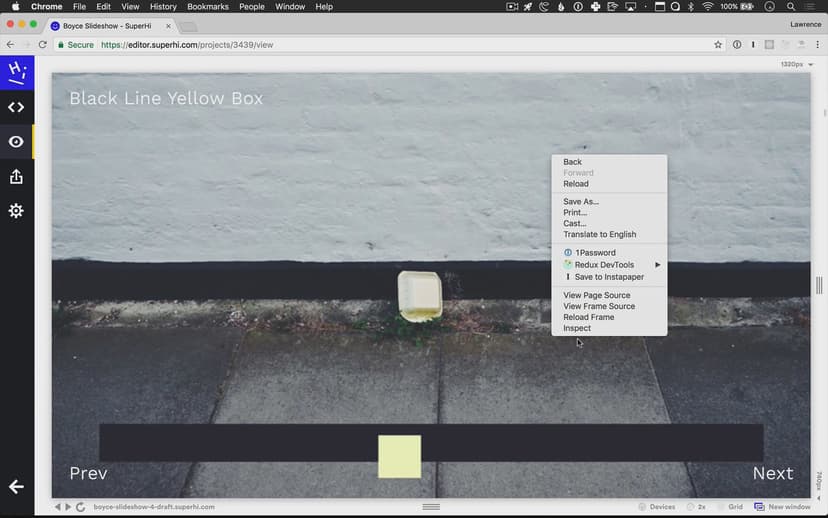Click the Prev slideshow link
This screenshot has height=518, width=828.
point(88,473)
